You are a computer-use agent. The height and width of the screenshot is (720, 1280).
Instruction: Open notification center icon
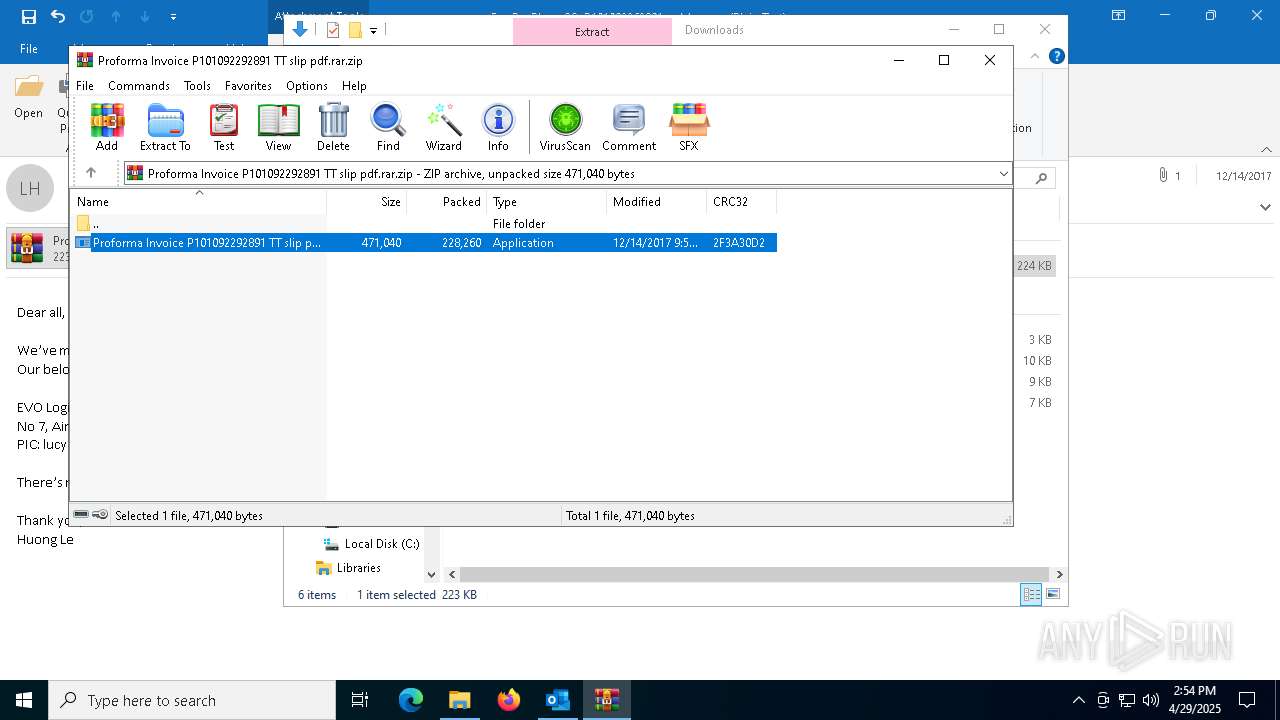coord(1247,700)
